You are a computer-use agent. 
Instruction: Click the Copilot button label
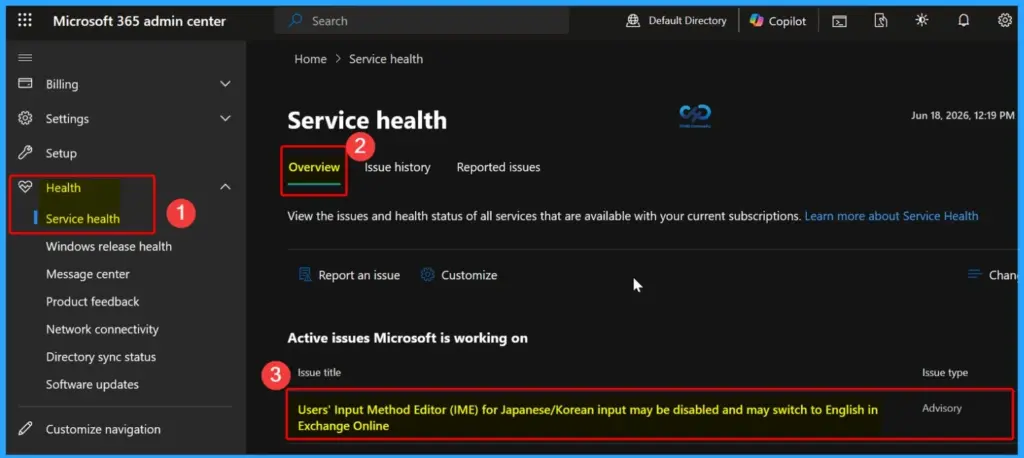tap(787, 21)
